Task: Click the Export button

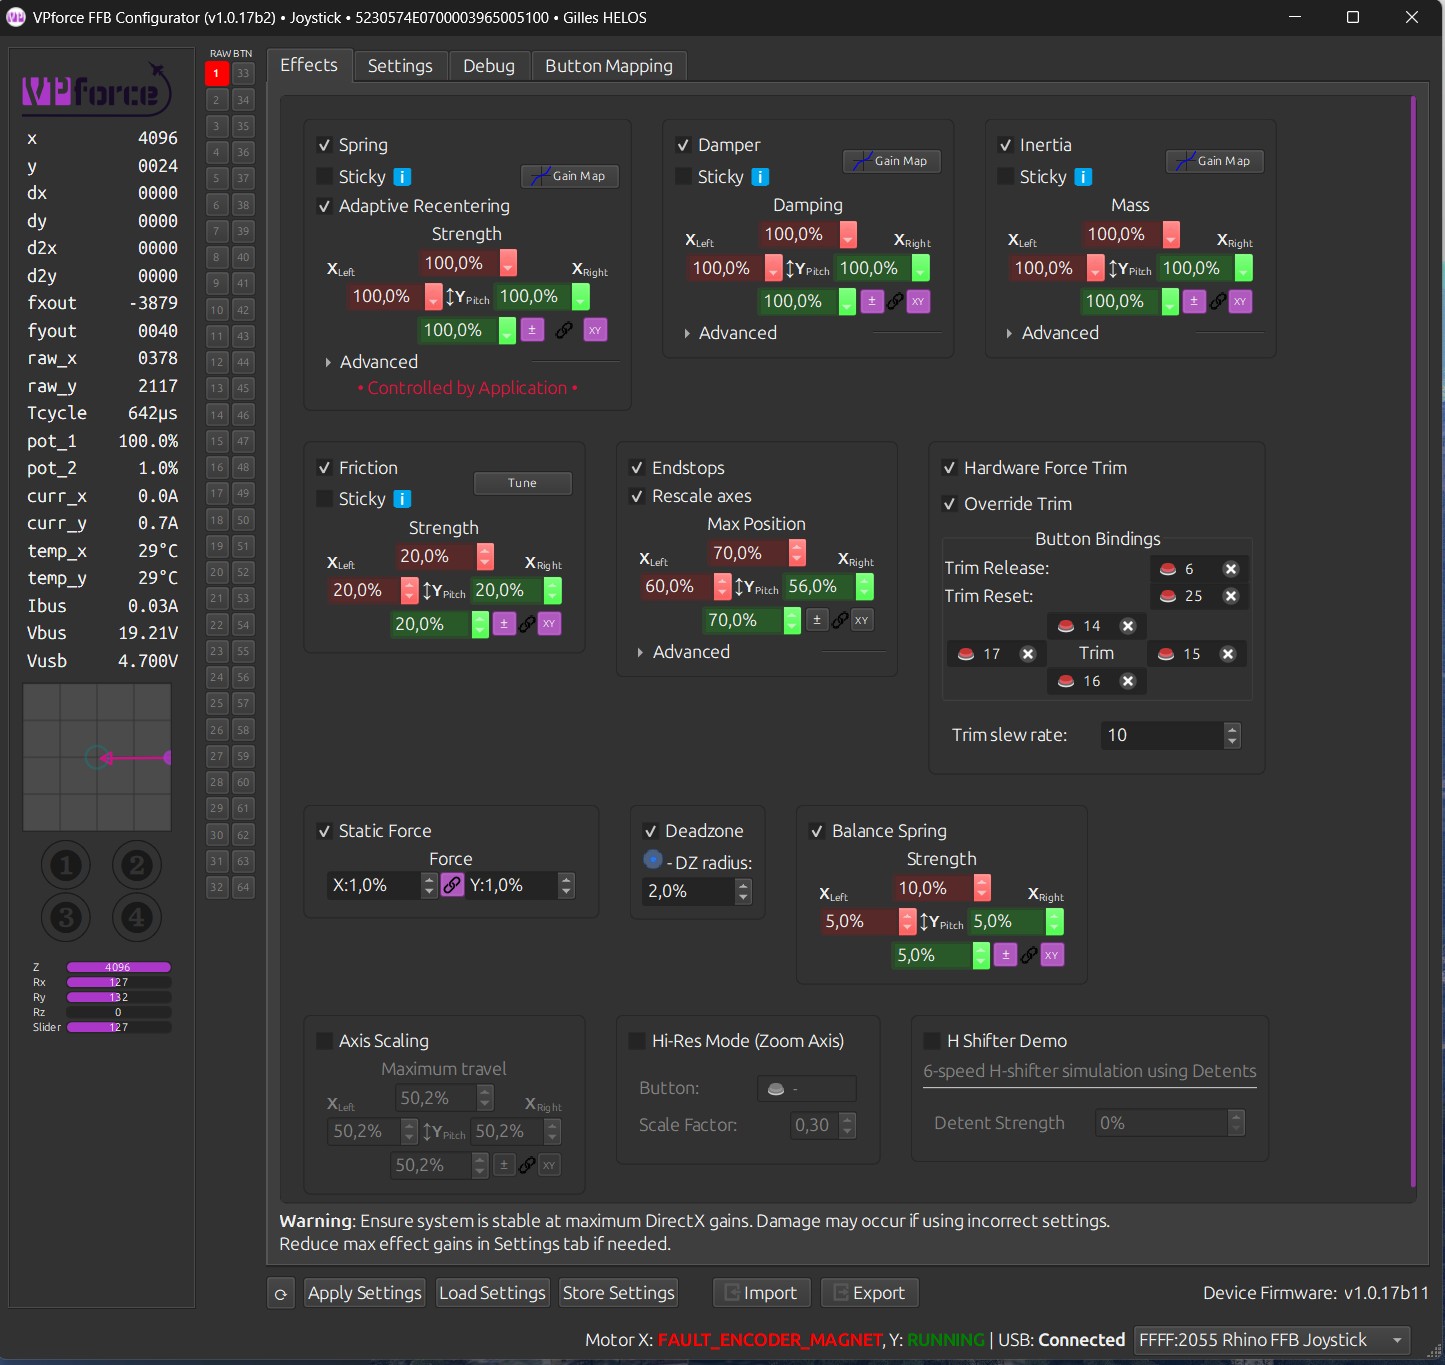Action: click(869, 1293)
